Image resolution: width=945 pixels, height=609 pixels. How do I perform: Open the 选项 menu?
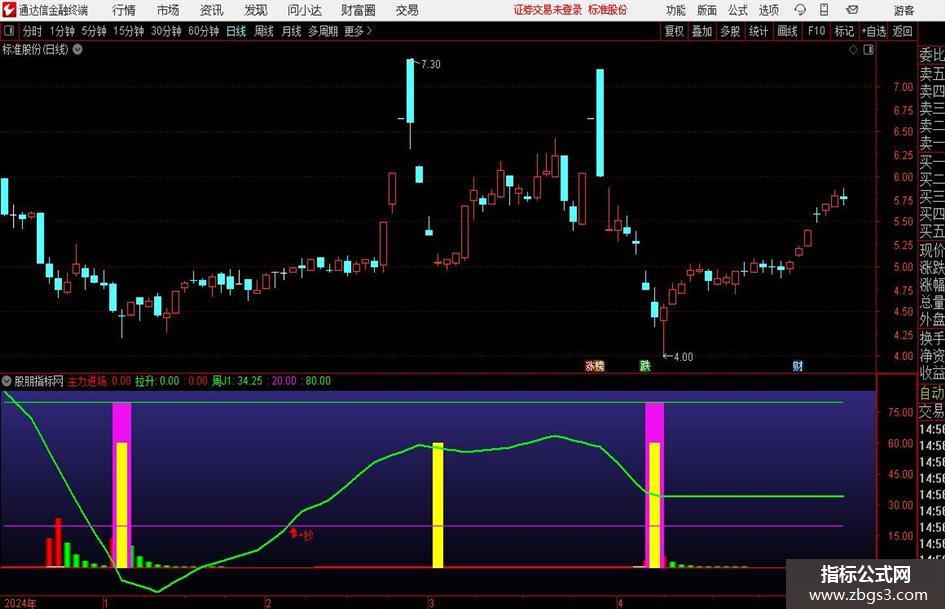click(x=768, y=10)
